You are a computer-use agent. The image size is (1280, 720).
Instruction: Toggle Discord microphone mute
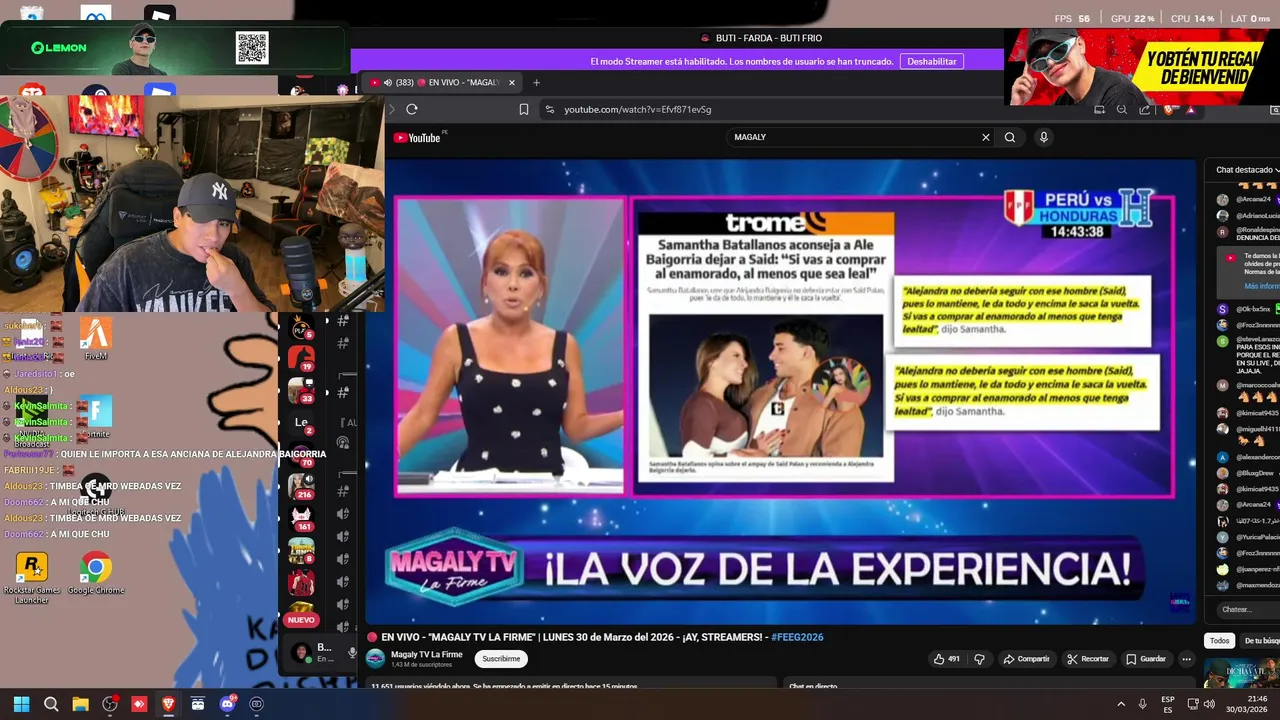click(352, 653)
